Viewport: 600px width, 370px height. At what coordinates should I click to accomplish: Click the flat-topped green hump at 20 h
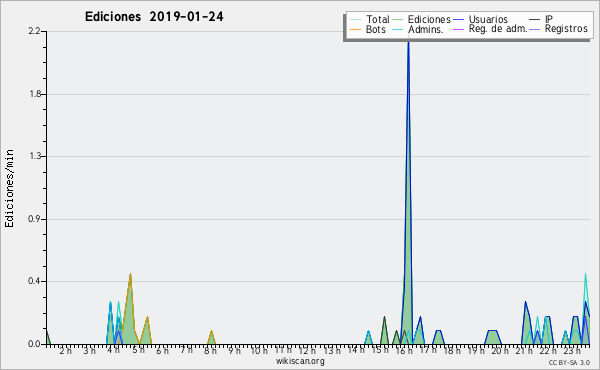coord(492,337)
